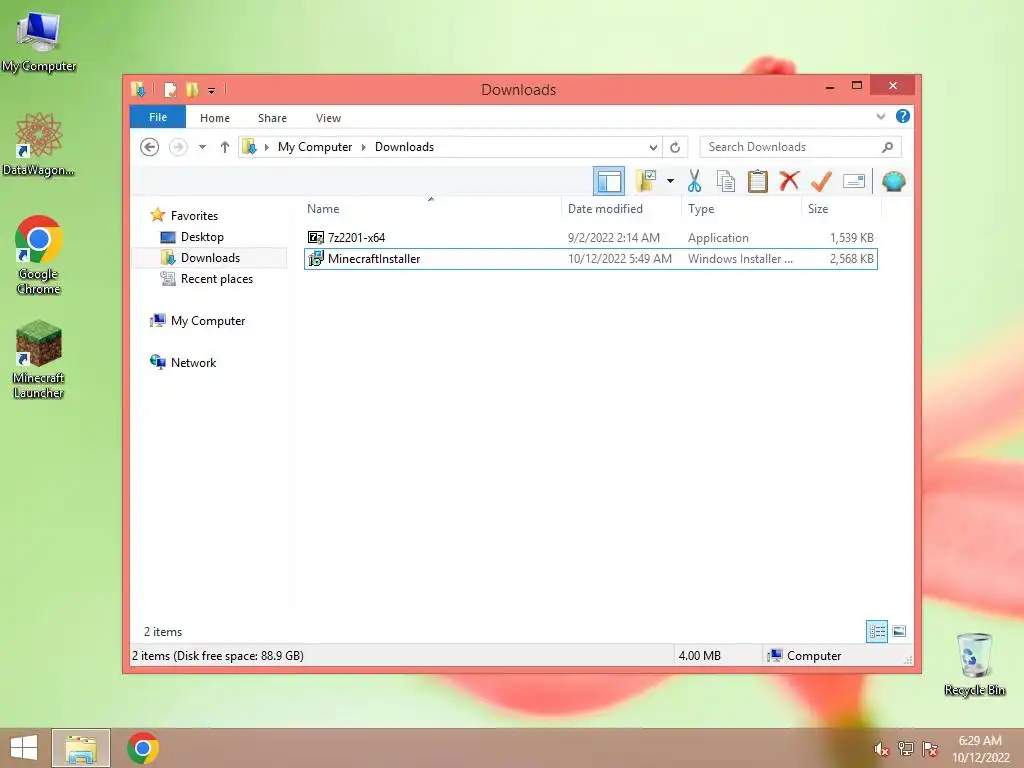Click the File Explorer taskbar button
The width and height of the screenshot is (1024, 768).
coord(81,748)
